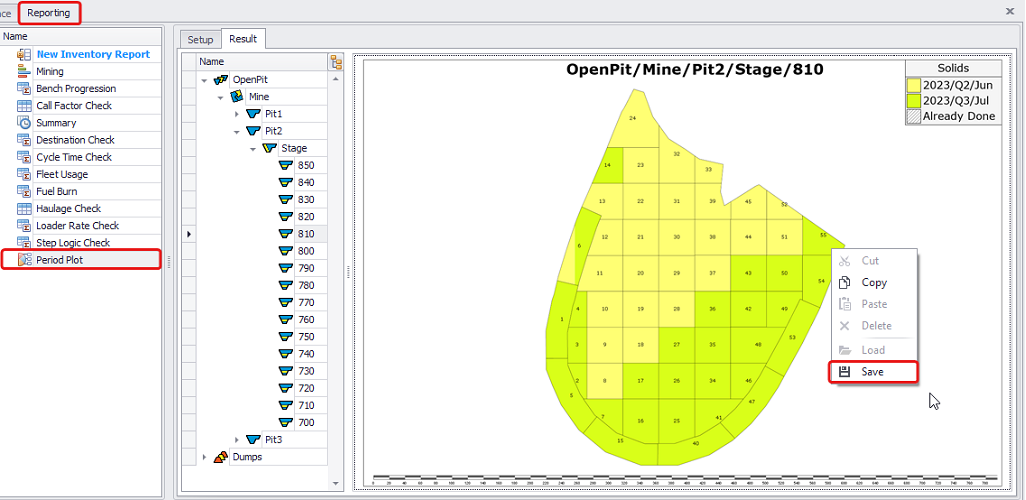The width and height of the screenshot is (1026, 500).
Task: Select the Bench Progression report icon
Action: [x=25, y=89]
